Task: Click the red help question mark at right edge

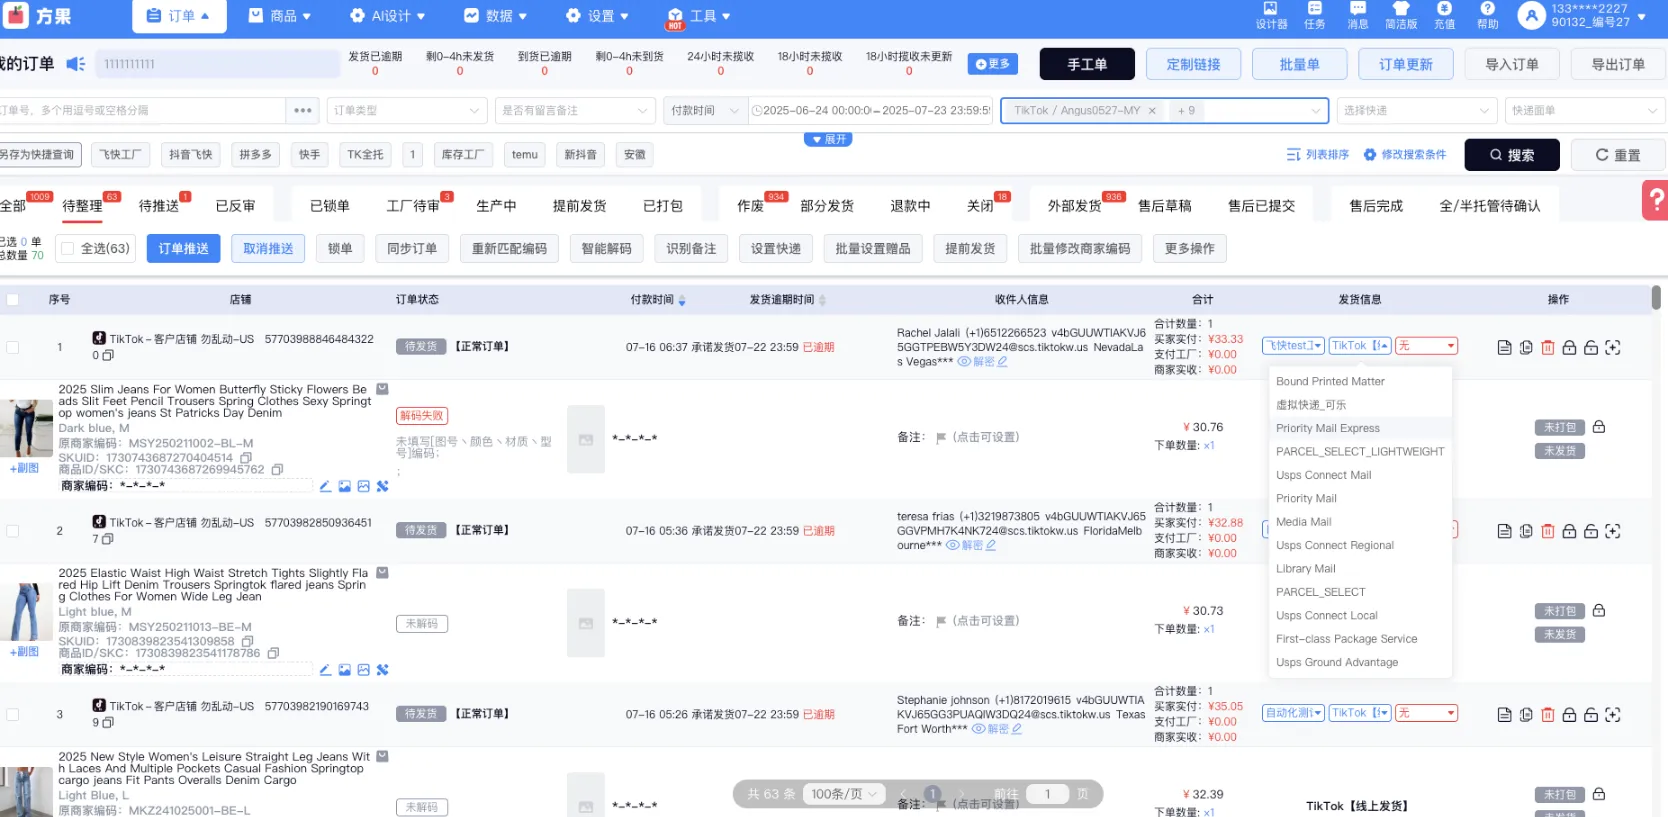Action: (x=1655, y=200)
